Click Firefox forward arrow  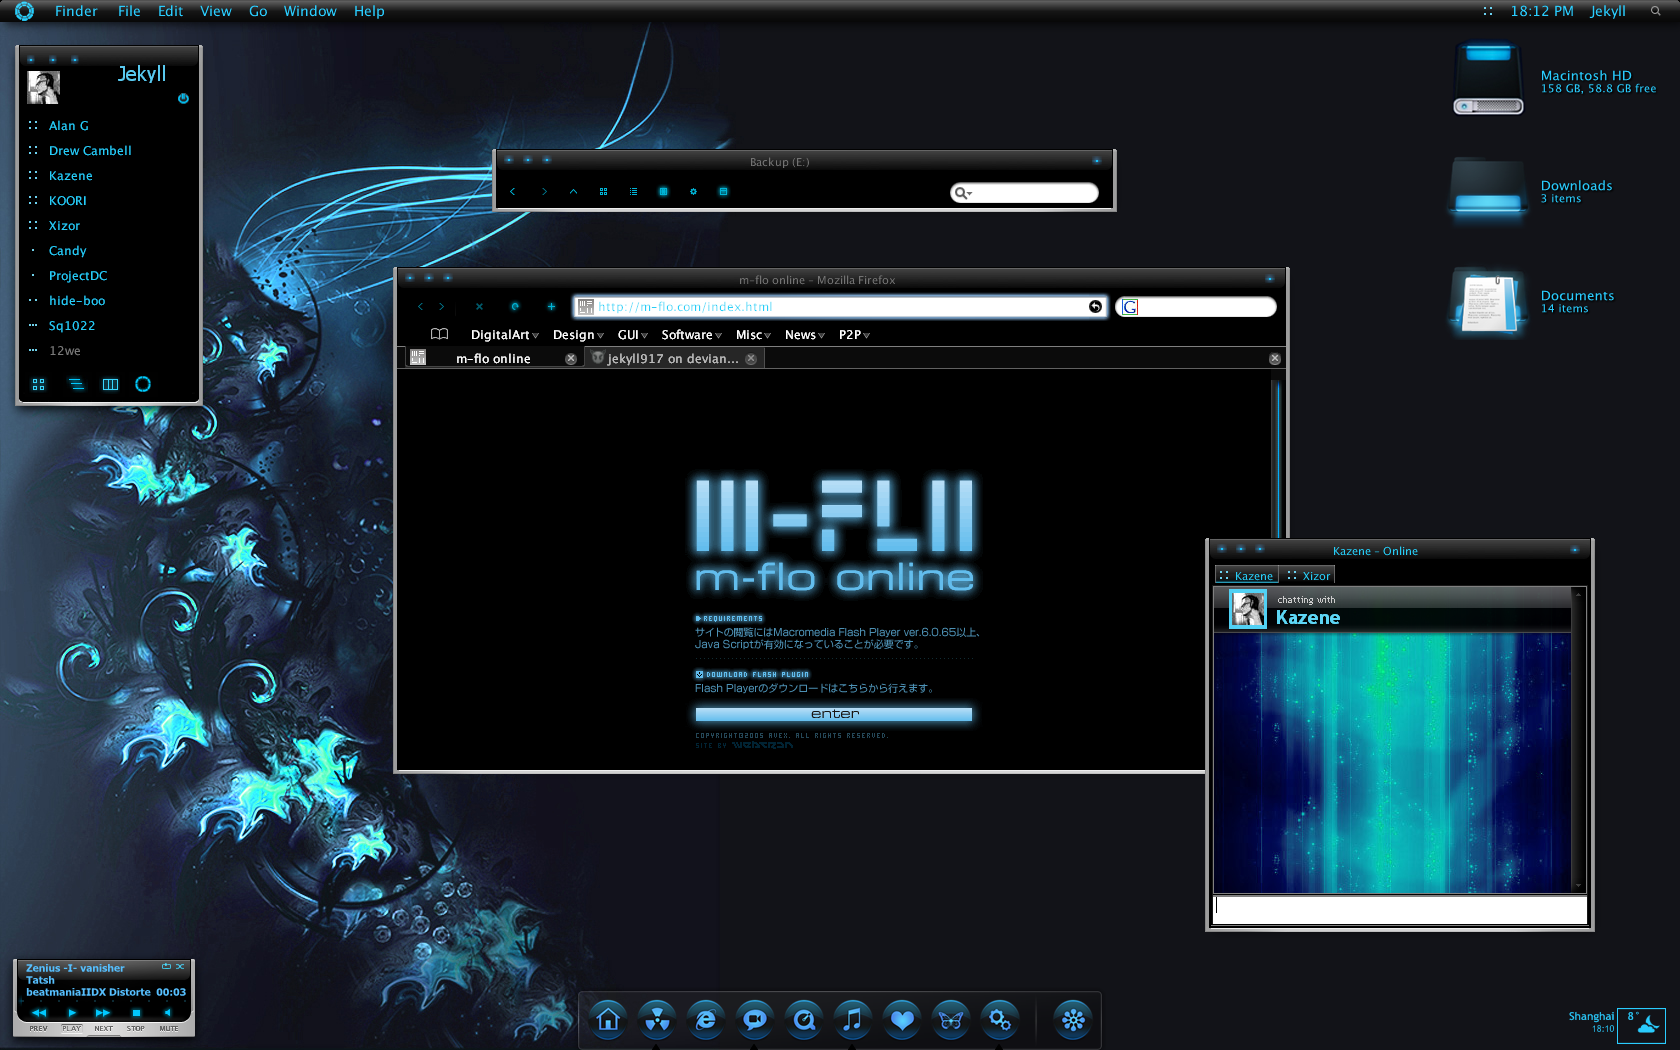[442, 307]
